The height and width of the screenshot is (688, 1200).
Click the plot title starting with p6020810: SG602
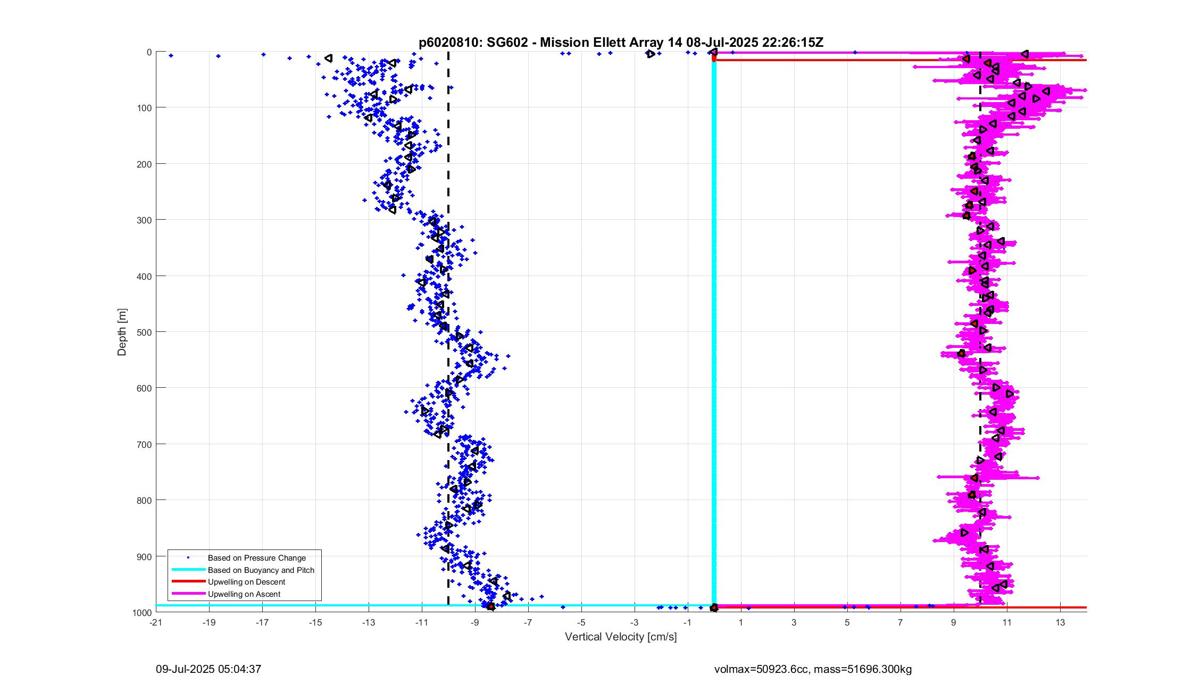click(621, 42)
